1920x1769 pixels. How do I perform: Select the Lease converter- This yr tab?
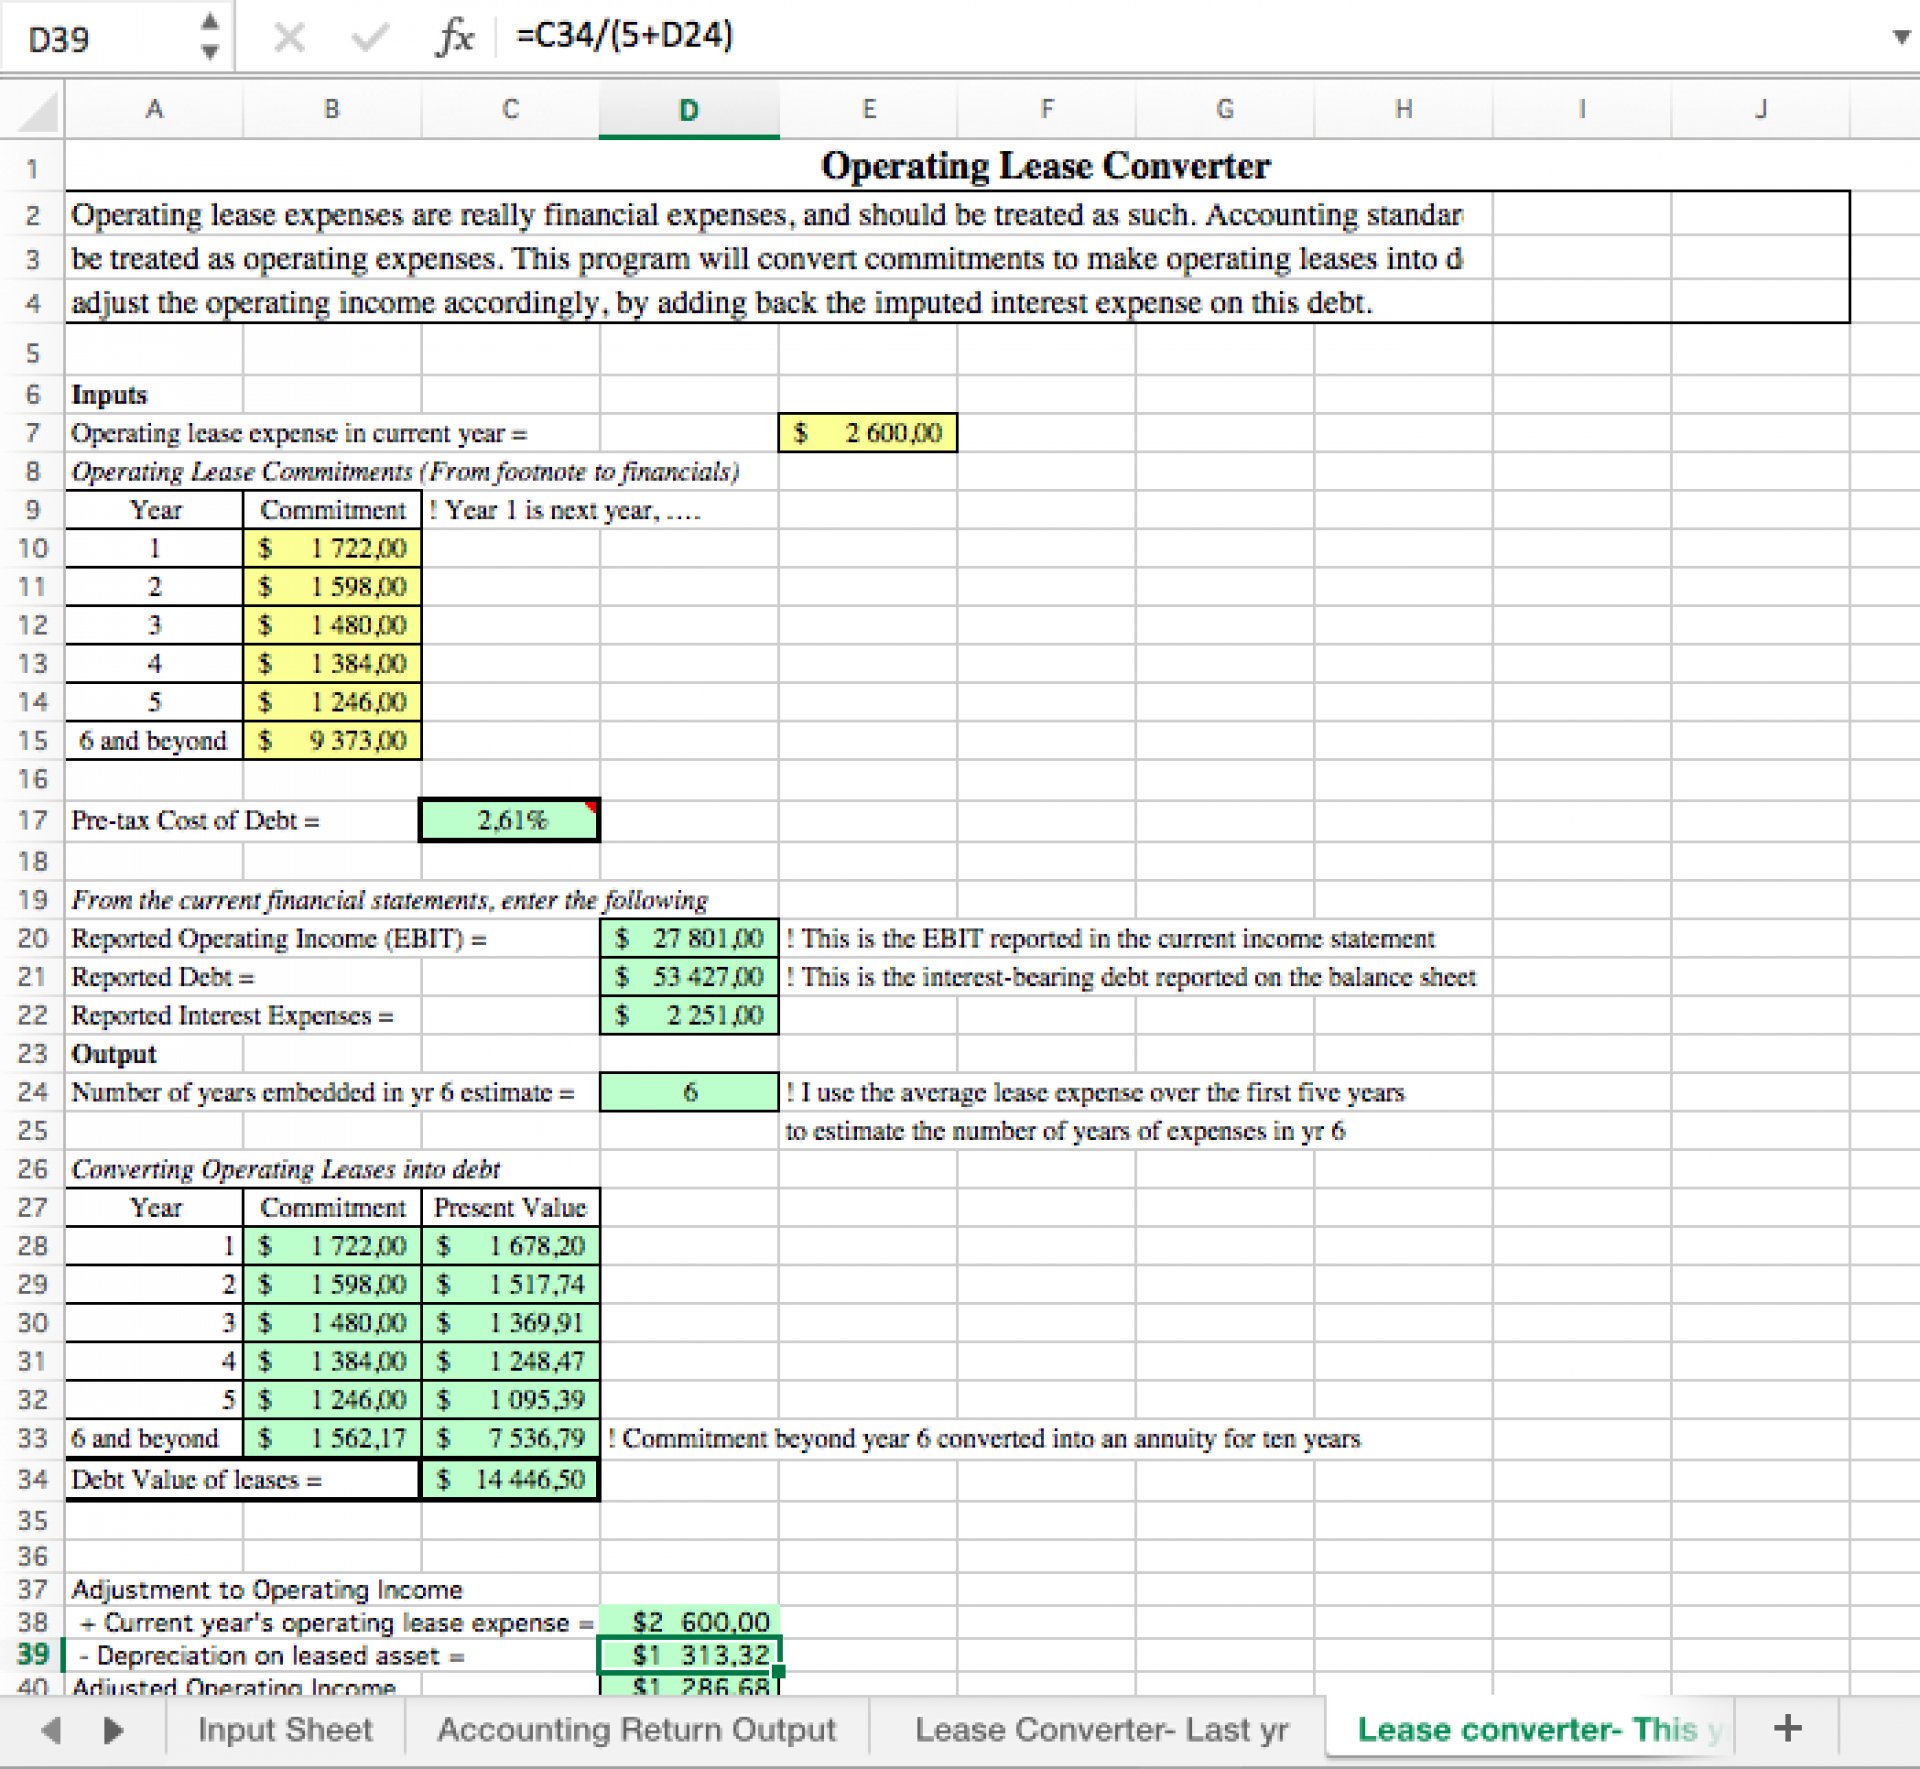[x=1532, y=1729]
